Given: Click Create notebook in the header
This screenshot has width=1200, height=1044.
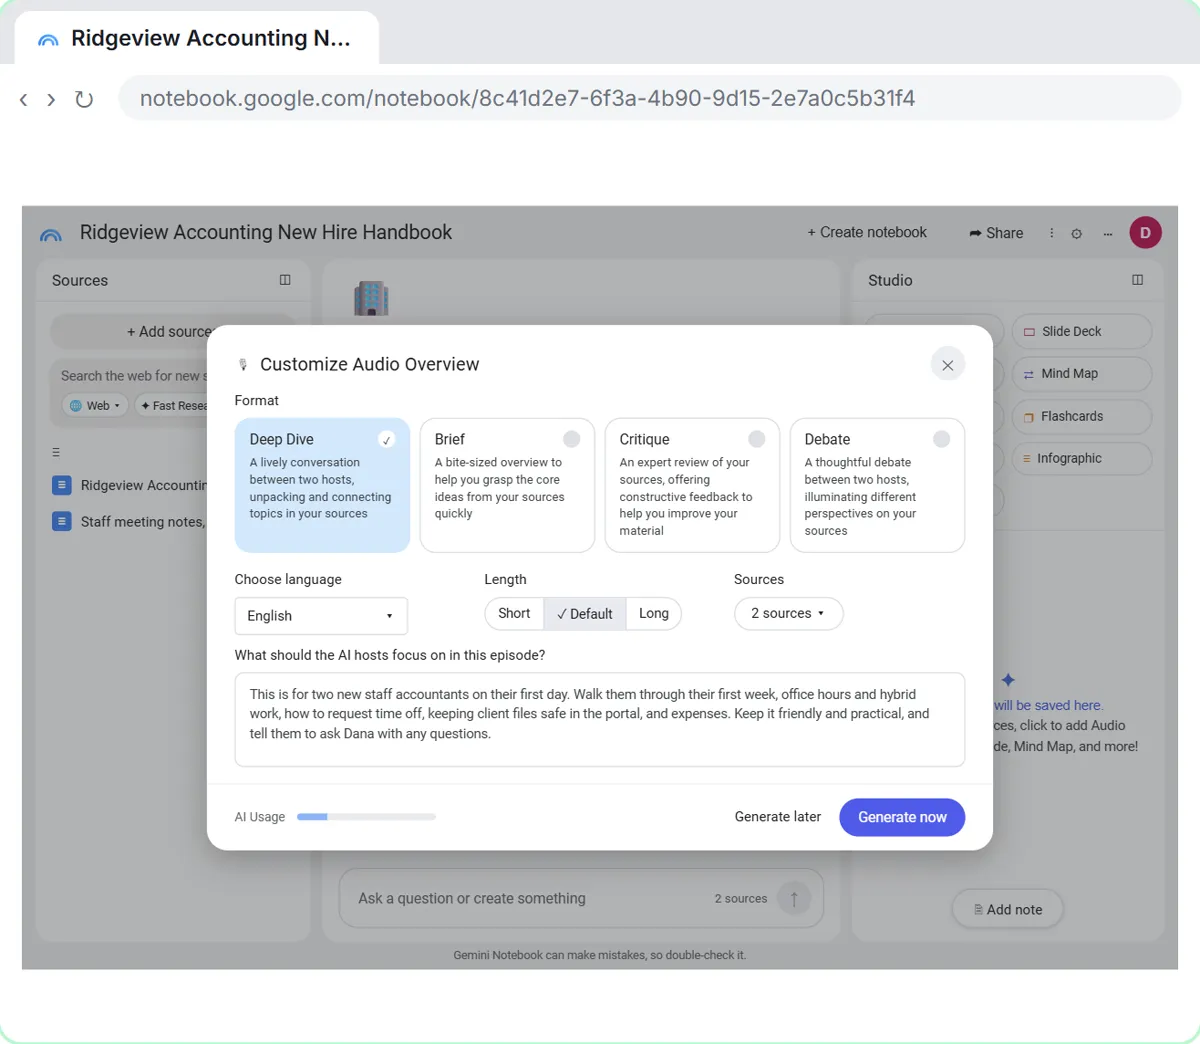Looking at the screenshot, I should coord(867,232).
